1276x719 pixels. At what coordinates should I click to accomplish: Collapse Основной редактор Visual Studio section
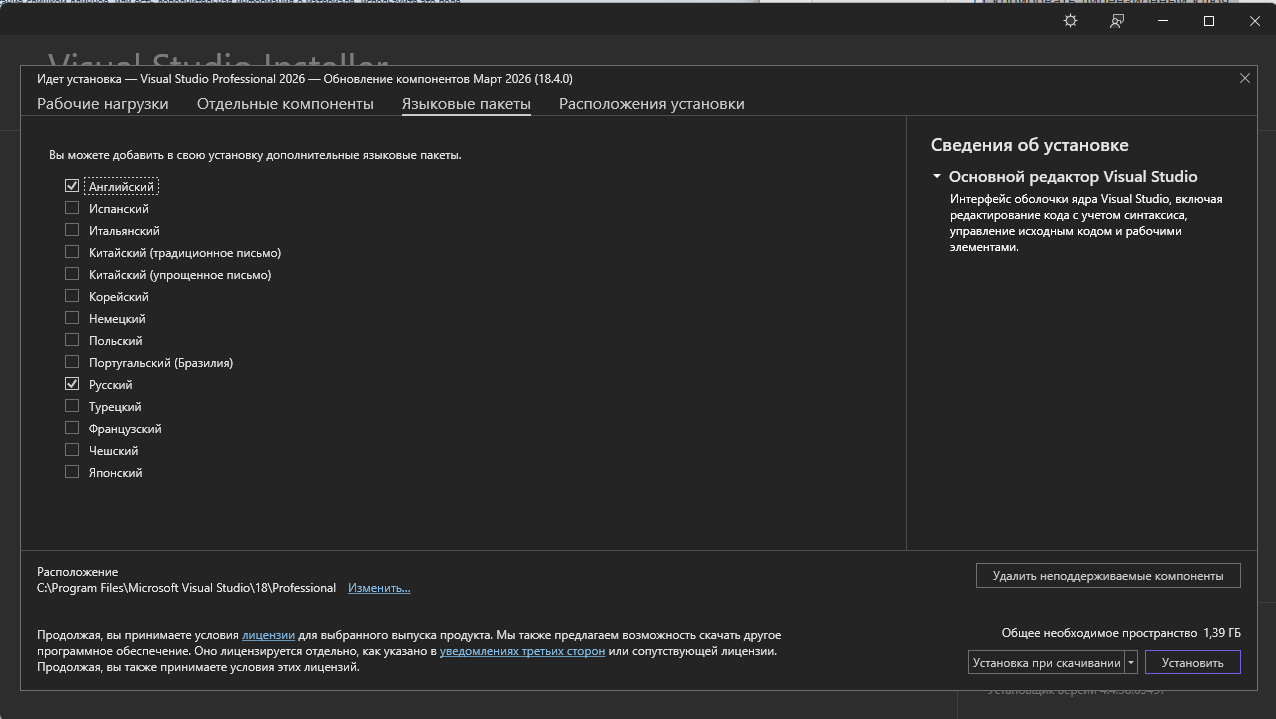937,177
